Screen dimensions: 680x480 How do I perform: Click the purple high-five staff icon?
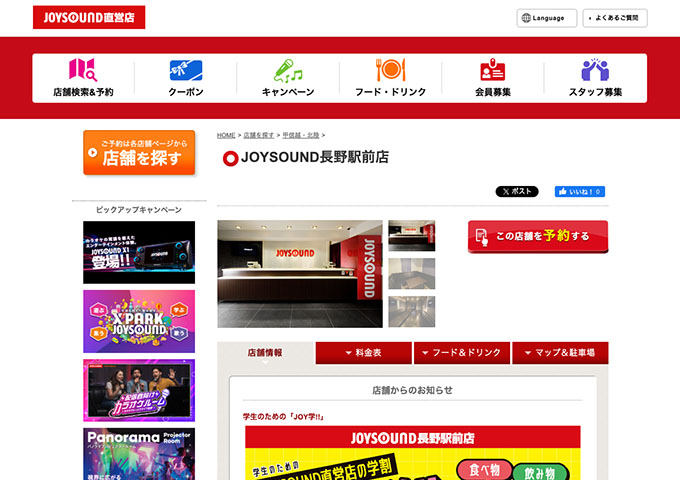click(x=595, y=70)
